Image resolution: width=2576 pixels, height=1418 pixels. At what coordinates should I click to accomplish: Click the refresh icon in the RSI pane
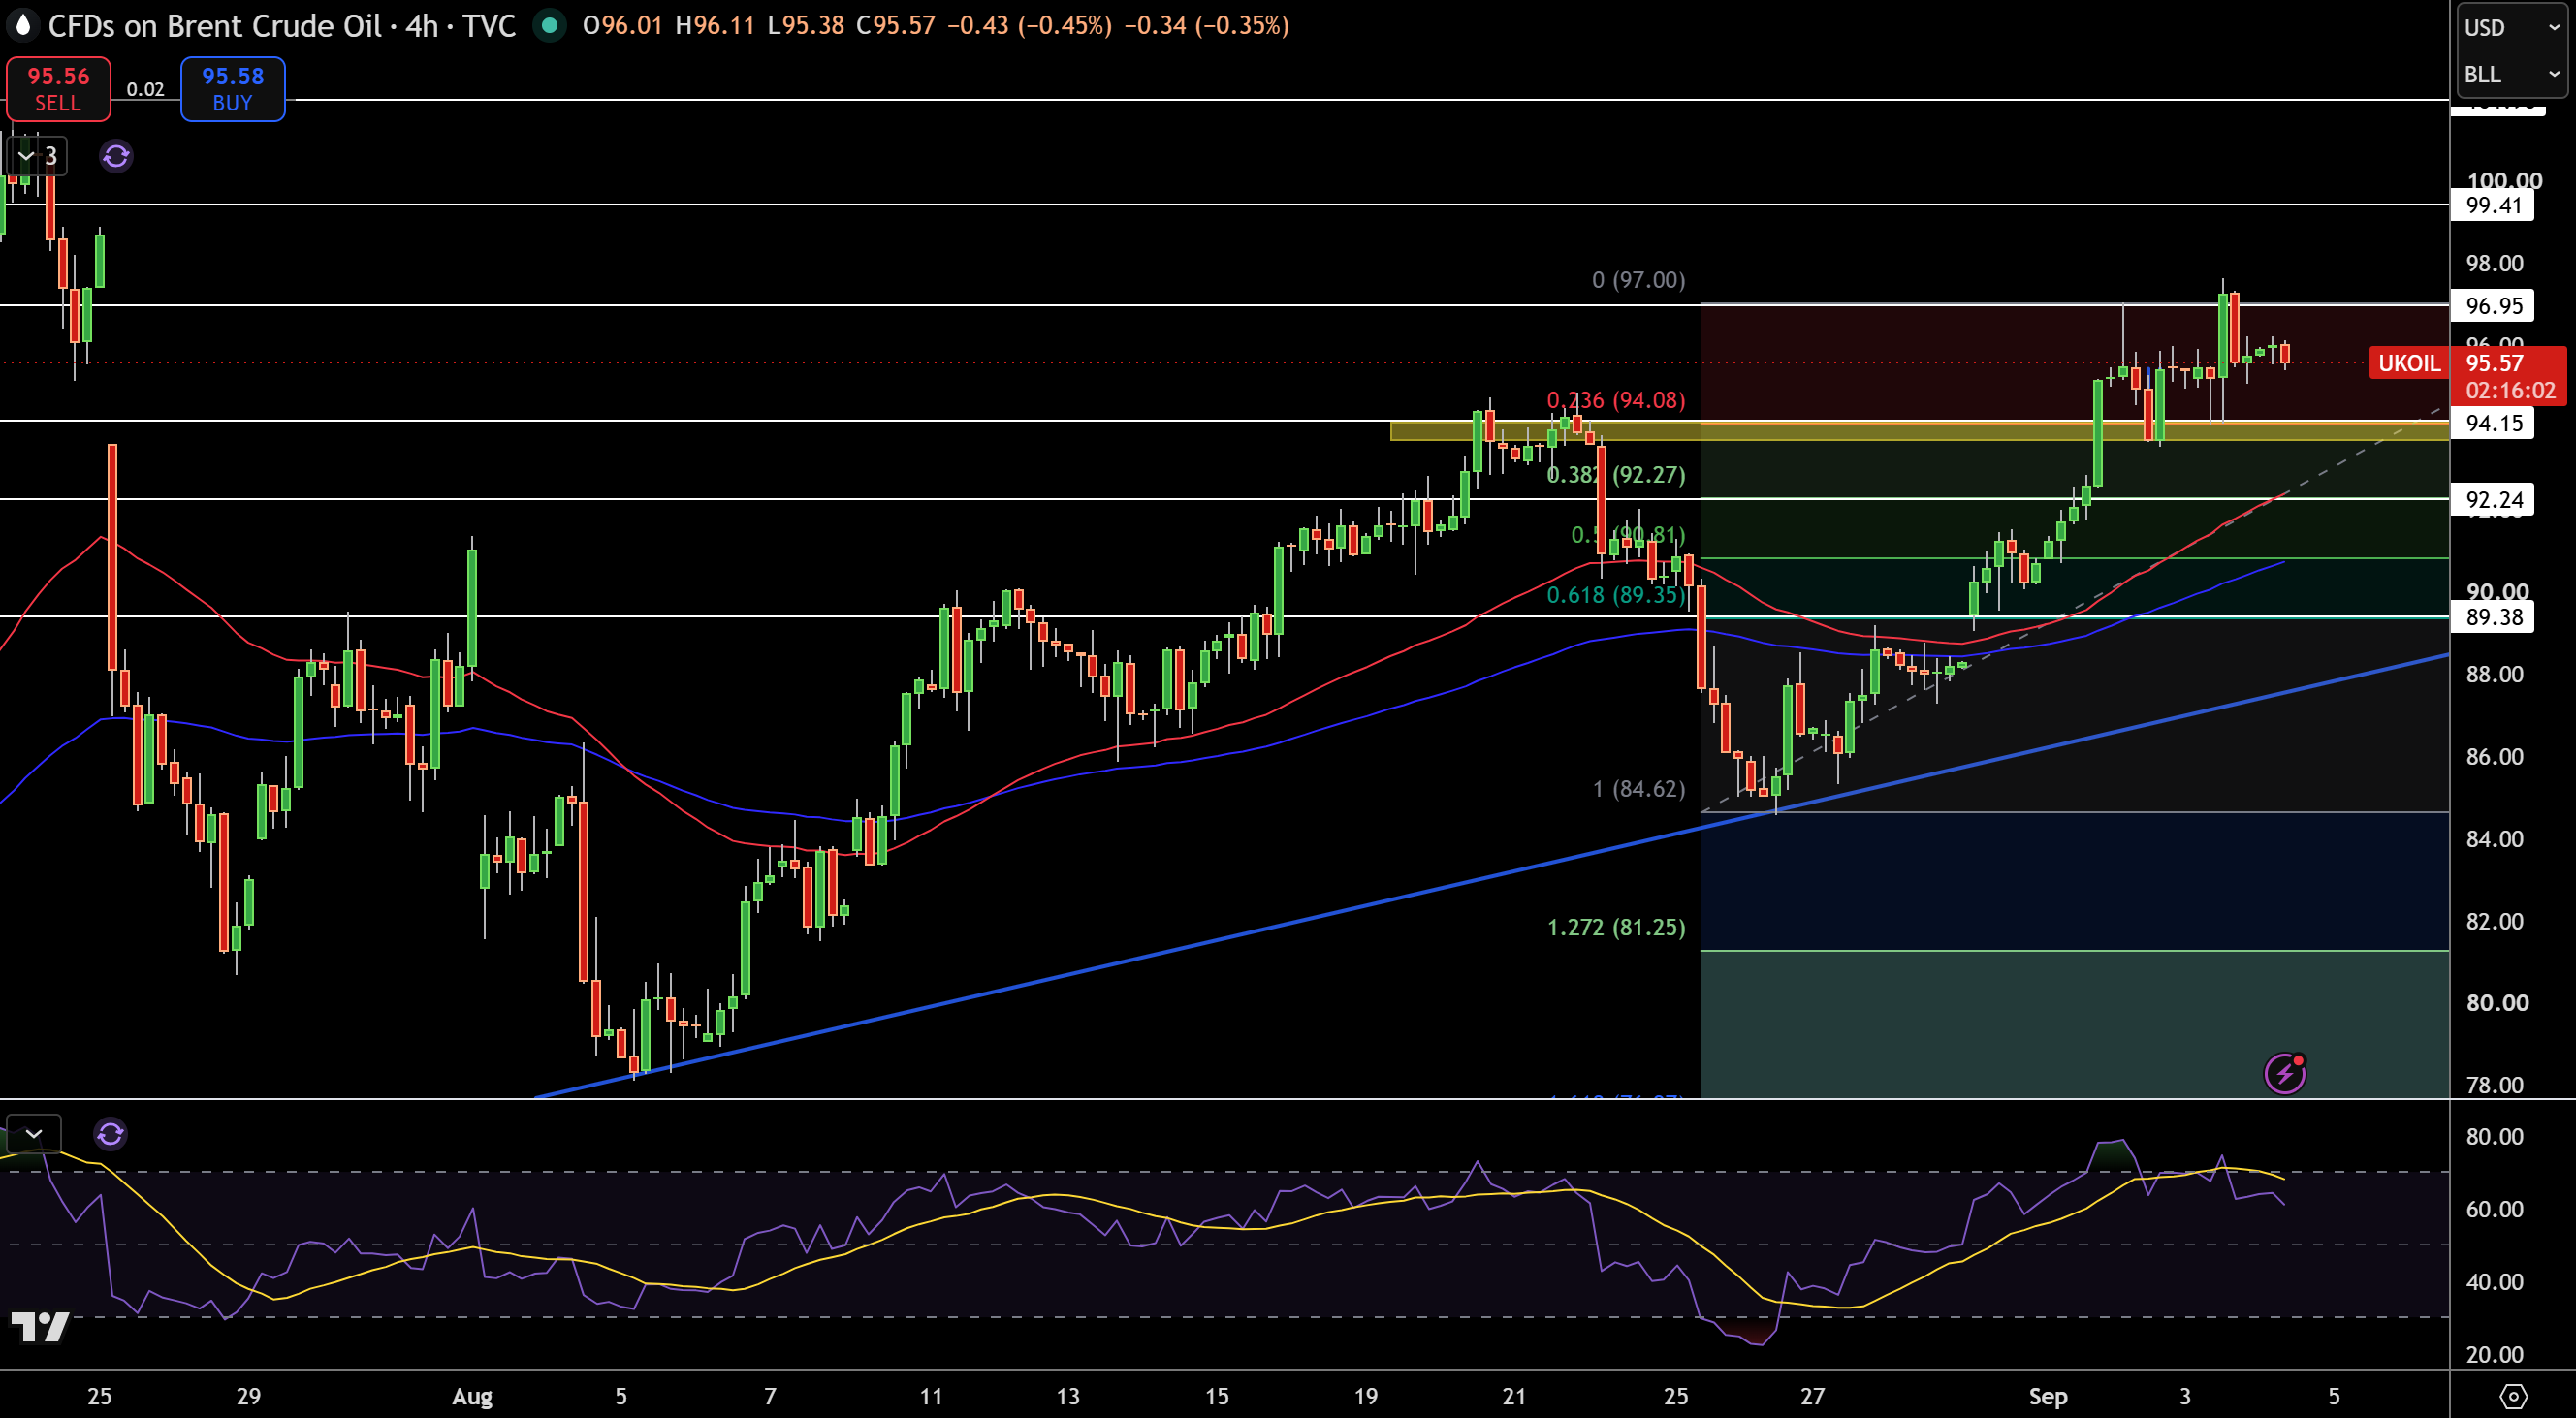click(110, 1134)
